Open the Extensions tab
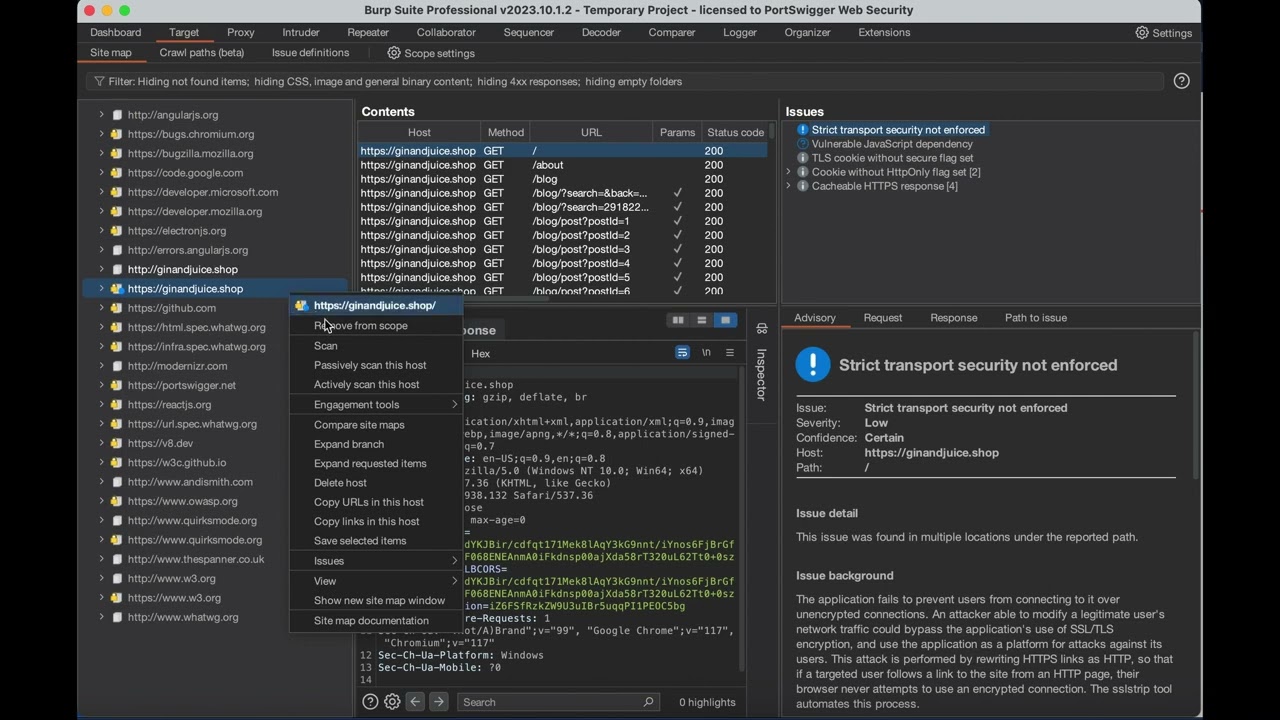The height and width of the screenshot is (720, 1280). pyautogui.click(x=884, y=33)
